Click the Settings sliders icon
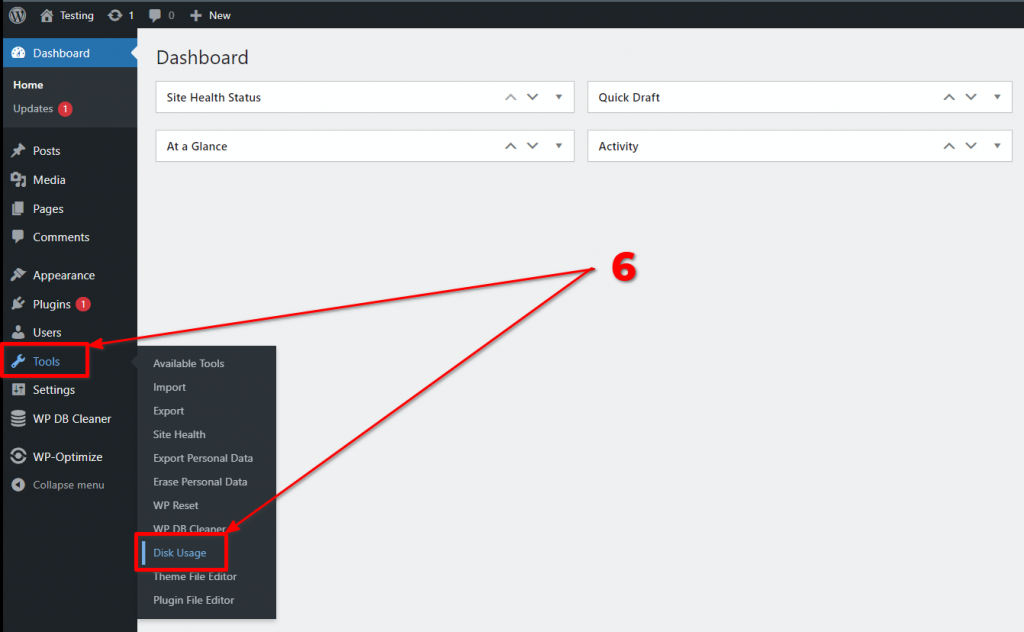The width and height of the screenshot is (1024, 632). [18, 390]
